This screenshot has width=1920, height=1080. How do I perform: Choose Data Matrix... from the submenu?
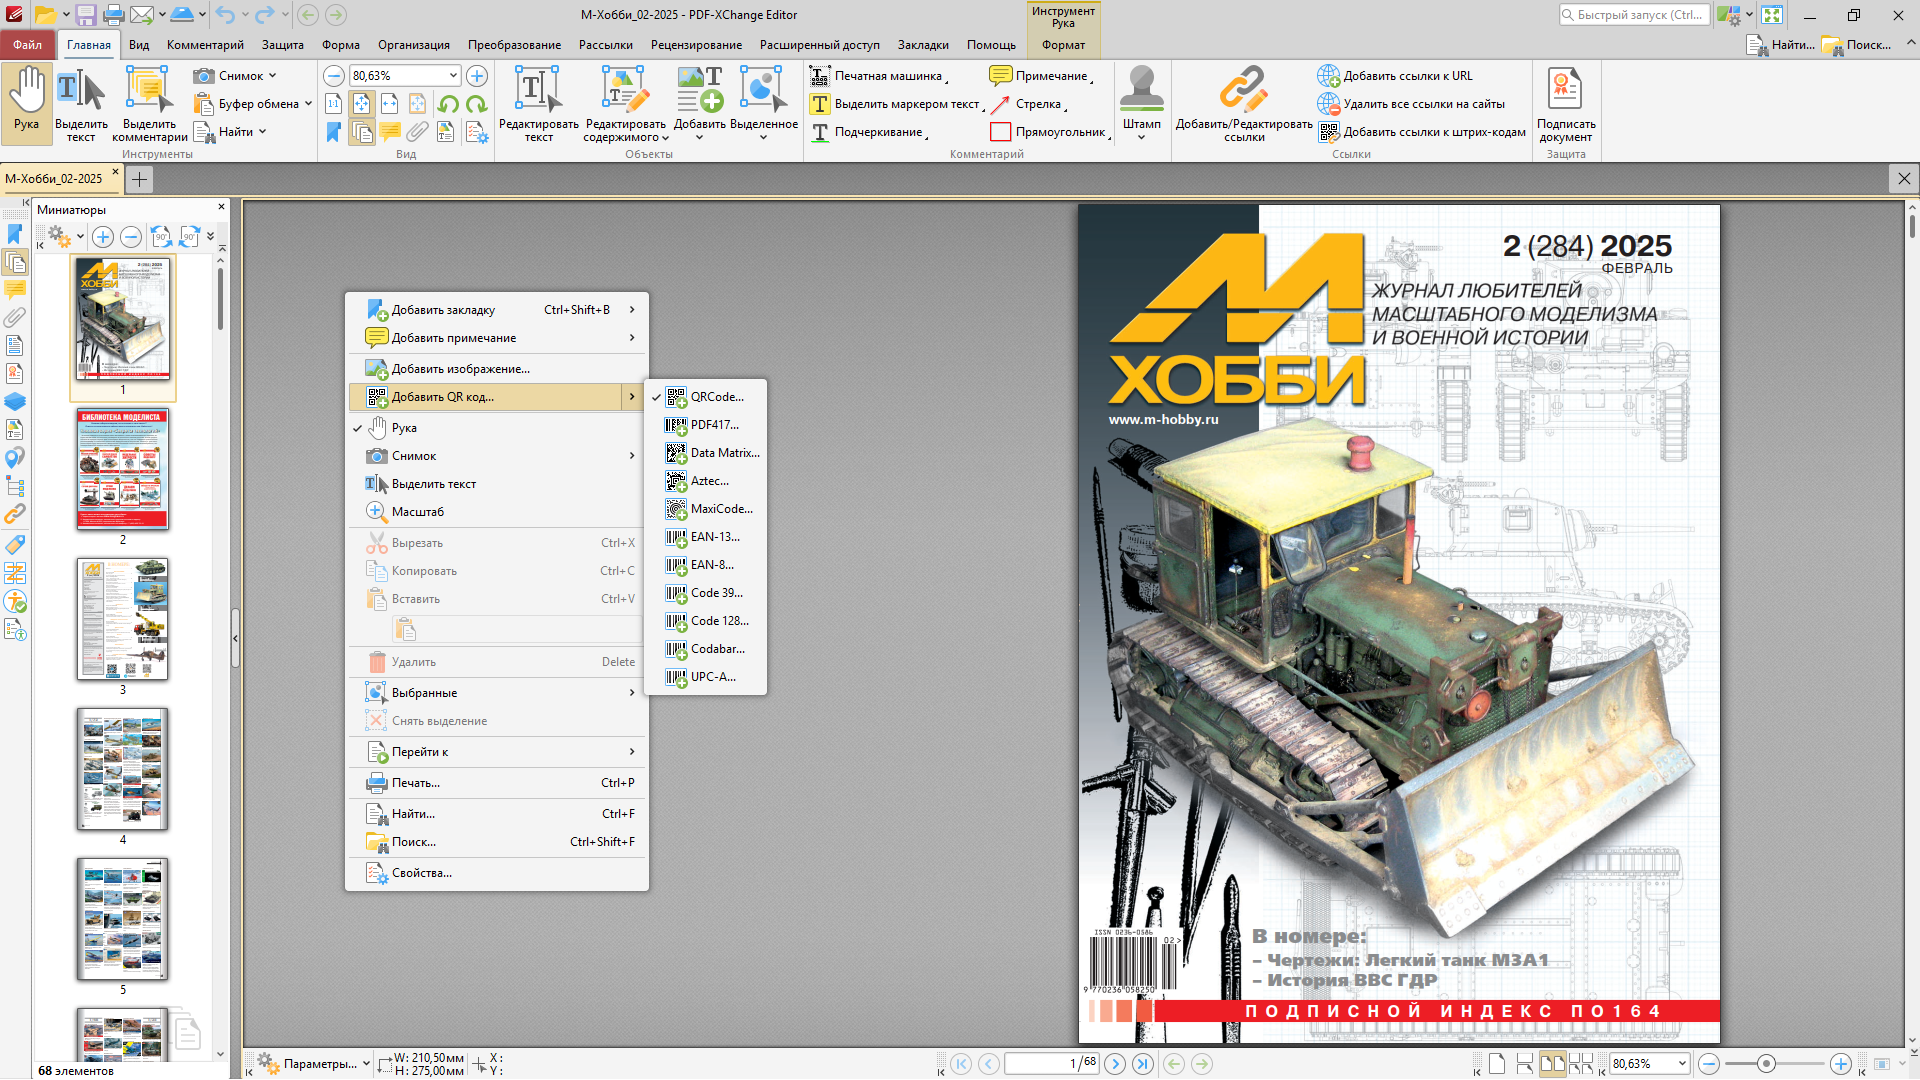tap(724, 453)
